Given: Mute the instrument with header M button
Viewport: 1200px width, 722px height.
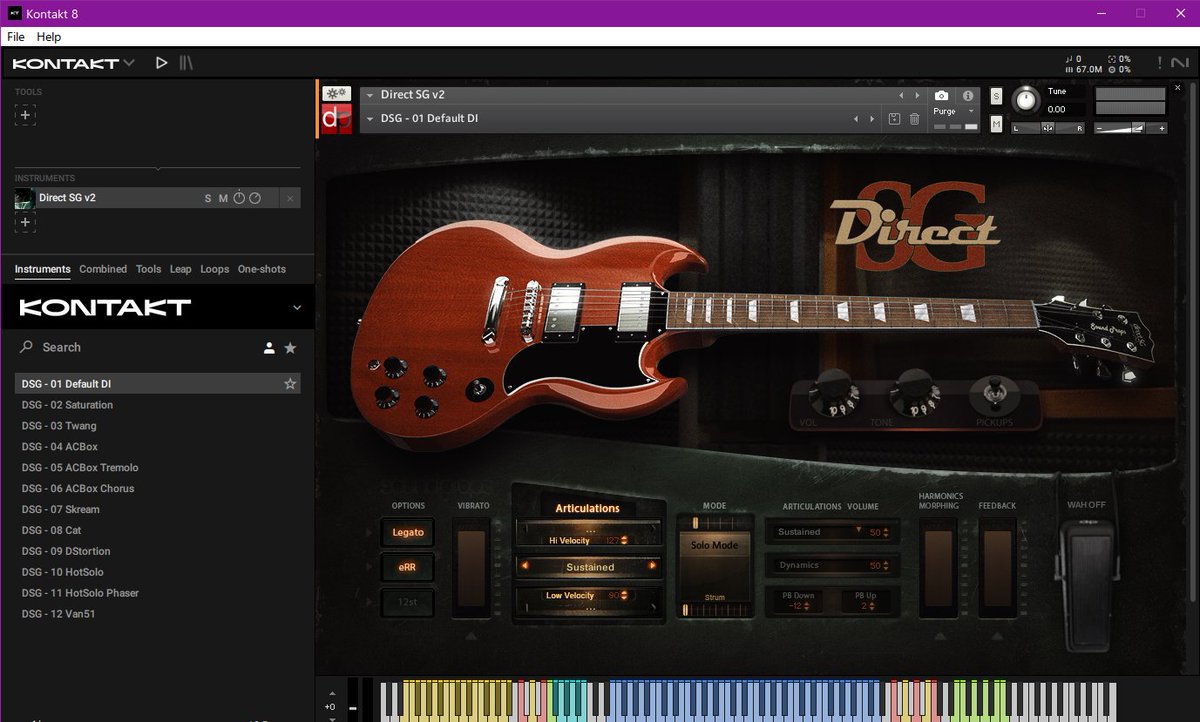Looking at the screenshot, I should [x=996, y=123].
